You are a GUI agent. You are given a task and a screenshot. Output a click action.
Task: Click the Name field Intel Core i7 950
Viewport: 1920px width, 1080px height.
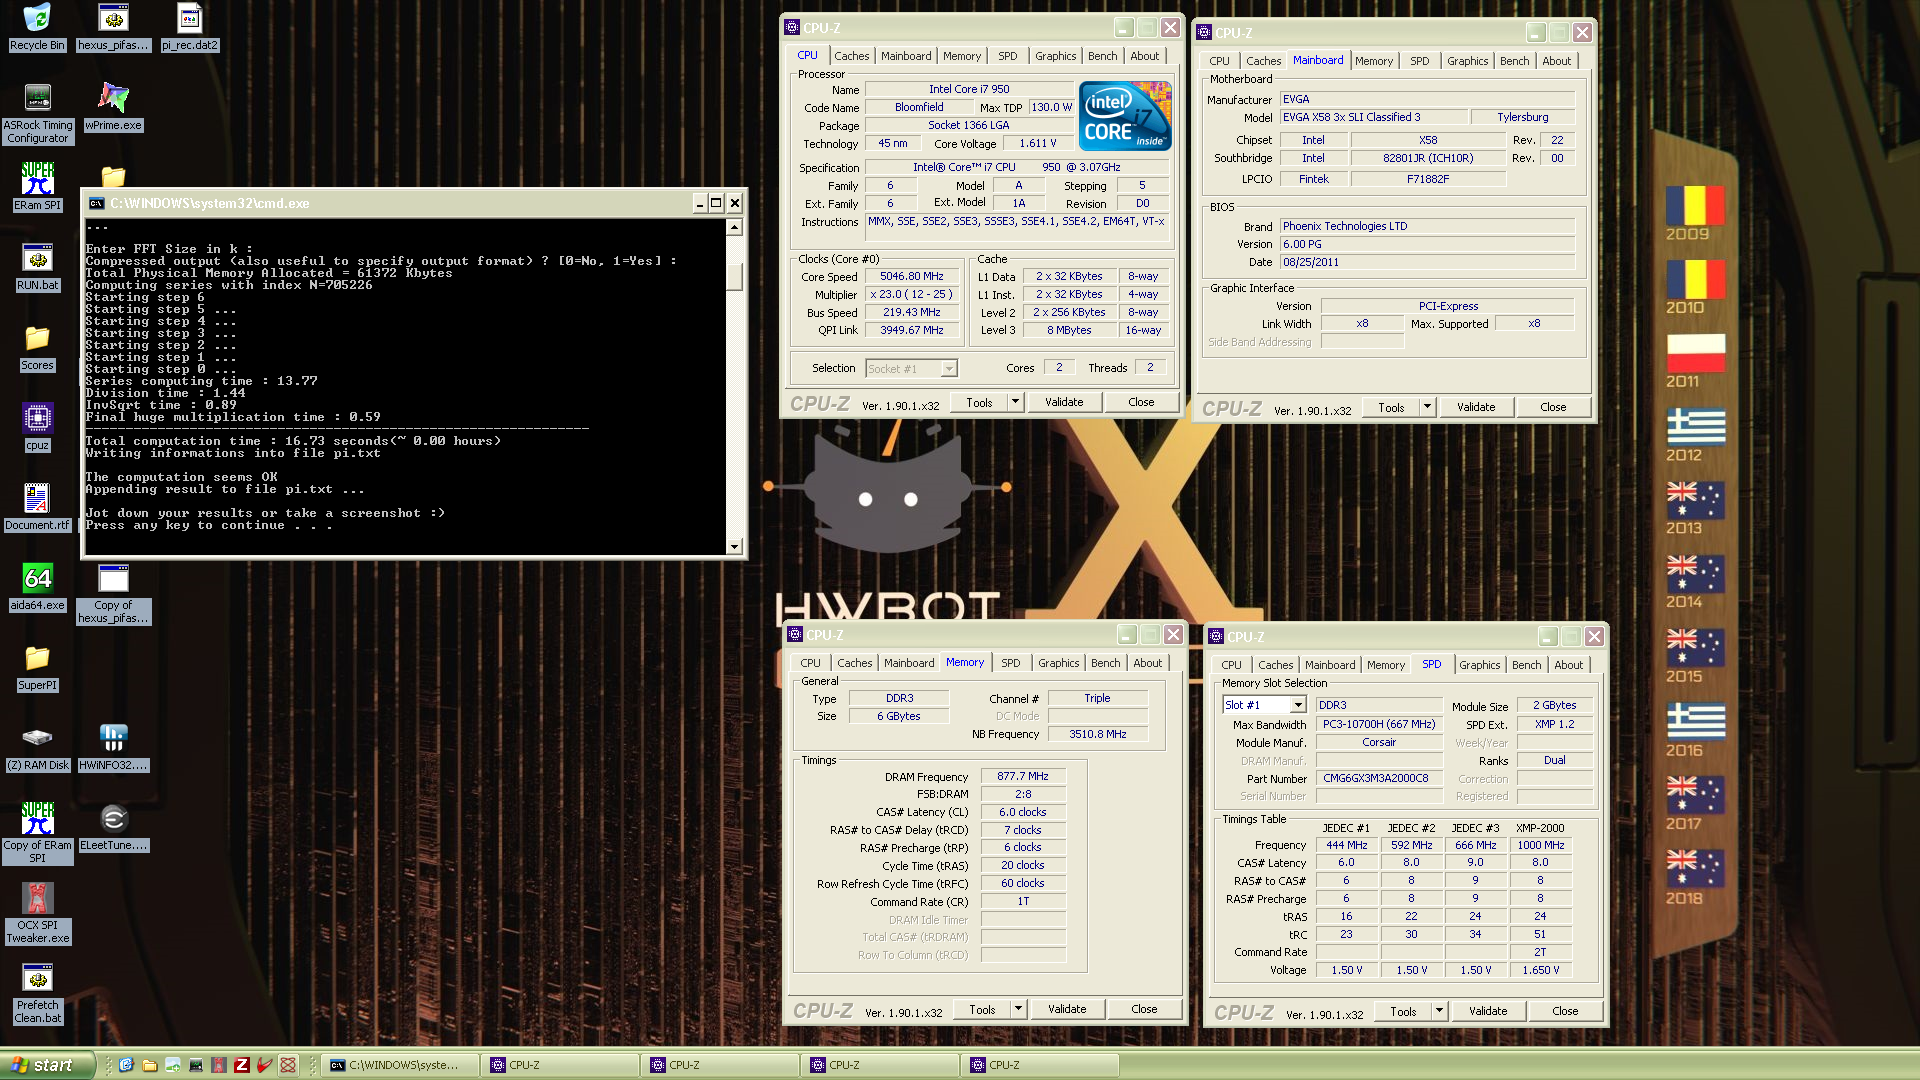[x=968, y=89]
